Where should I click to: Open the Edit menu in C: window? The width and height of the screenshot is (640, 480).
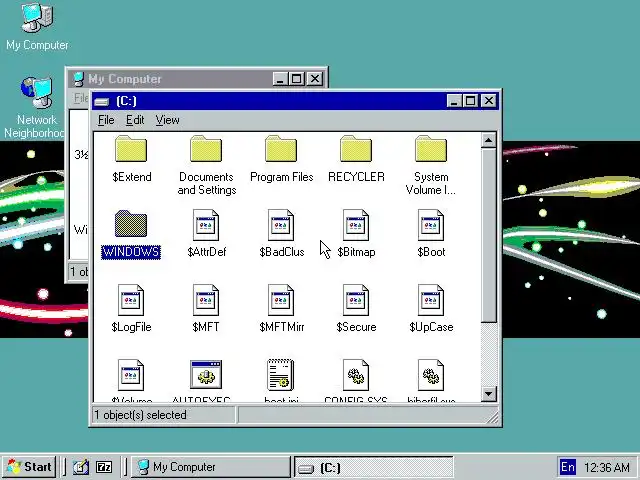click(x=135, y=120)
